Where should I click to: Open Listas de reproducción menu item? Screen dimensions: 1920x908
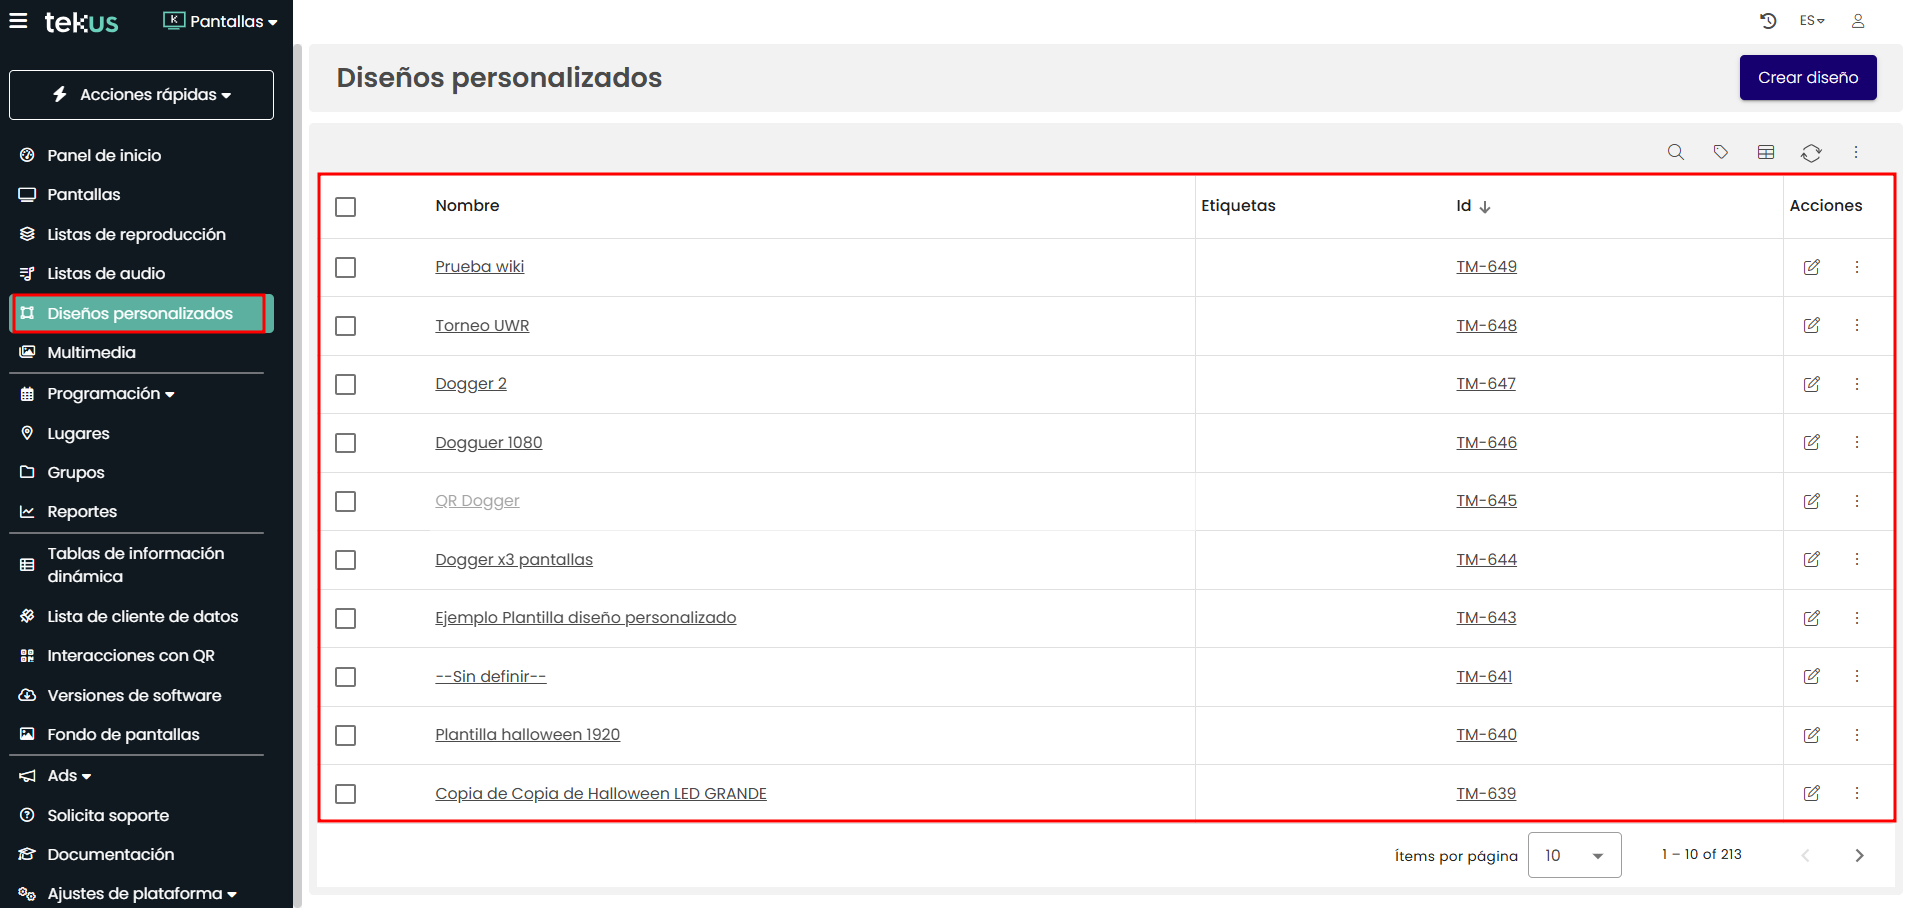(136, 234)
